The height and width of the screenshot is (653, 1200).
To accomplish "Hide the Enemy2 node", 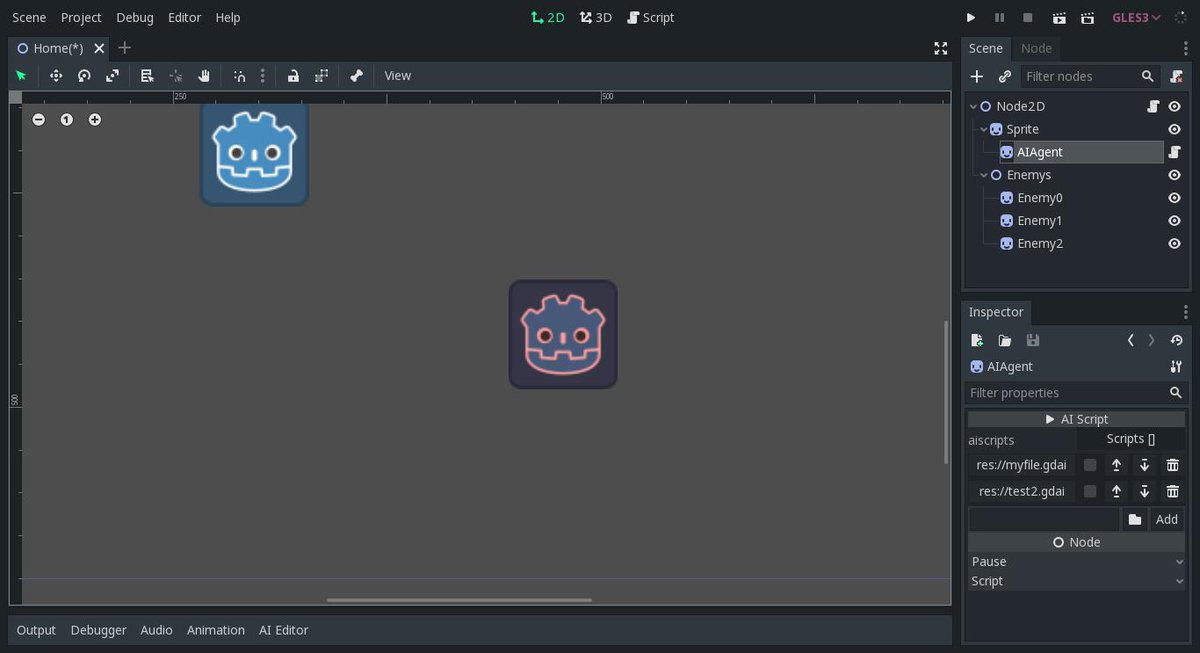I will point(1175,244).
